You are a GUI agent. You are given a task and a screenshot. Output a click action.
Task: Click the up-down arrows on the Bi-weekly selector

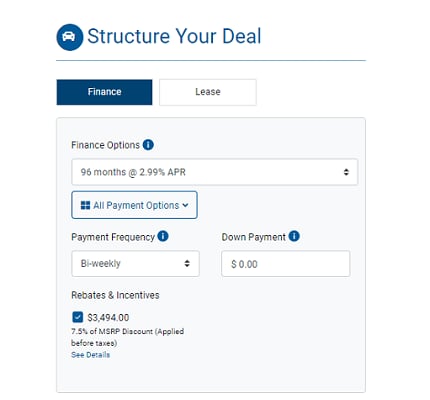click(x=187, y=264)
